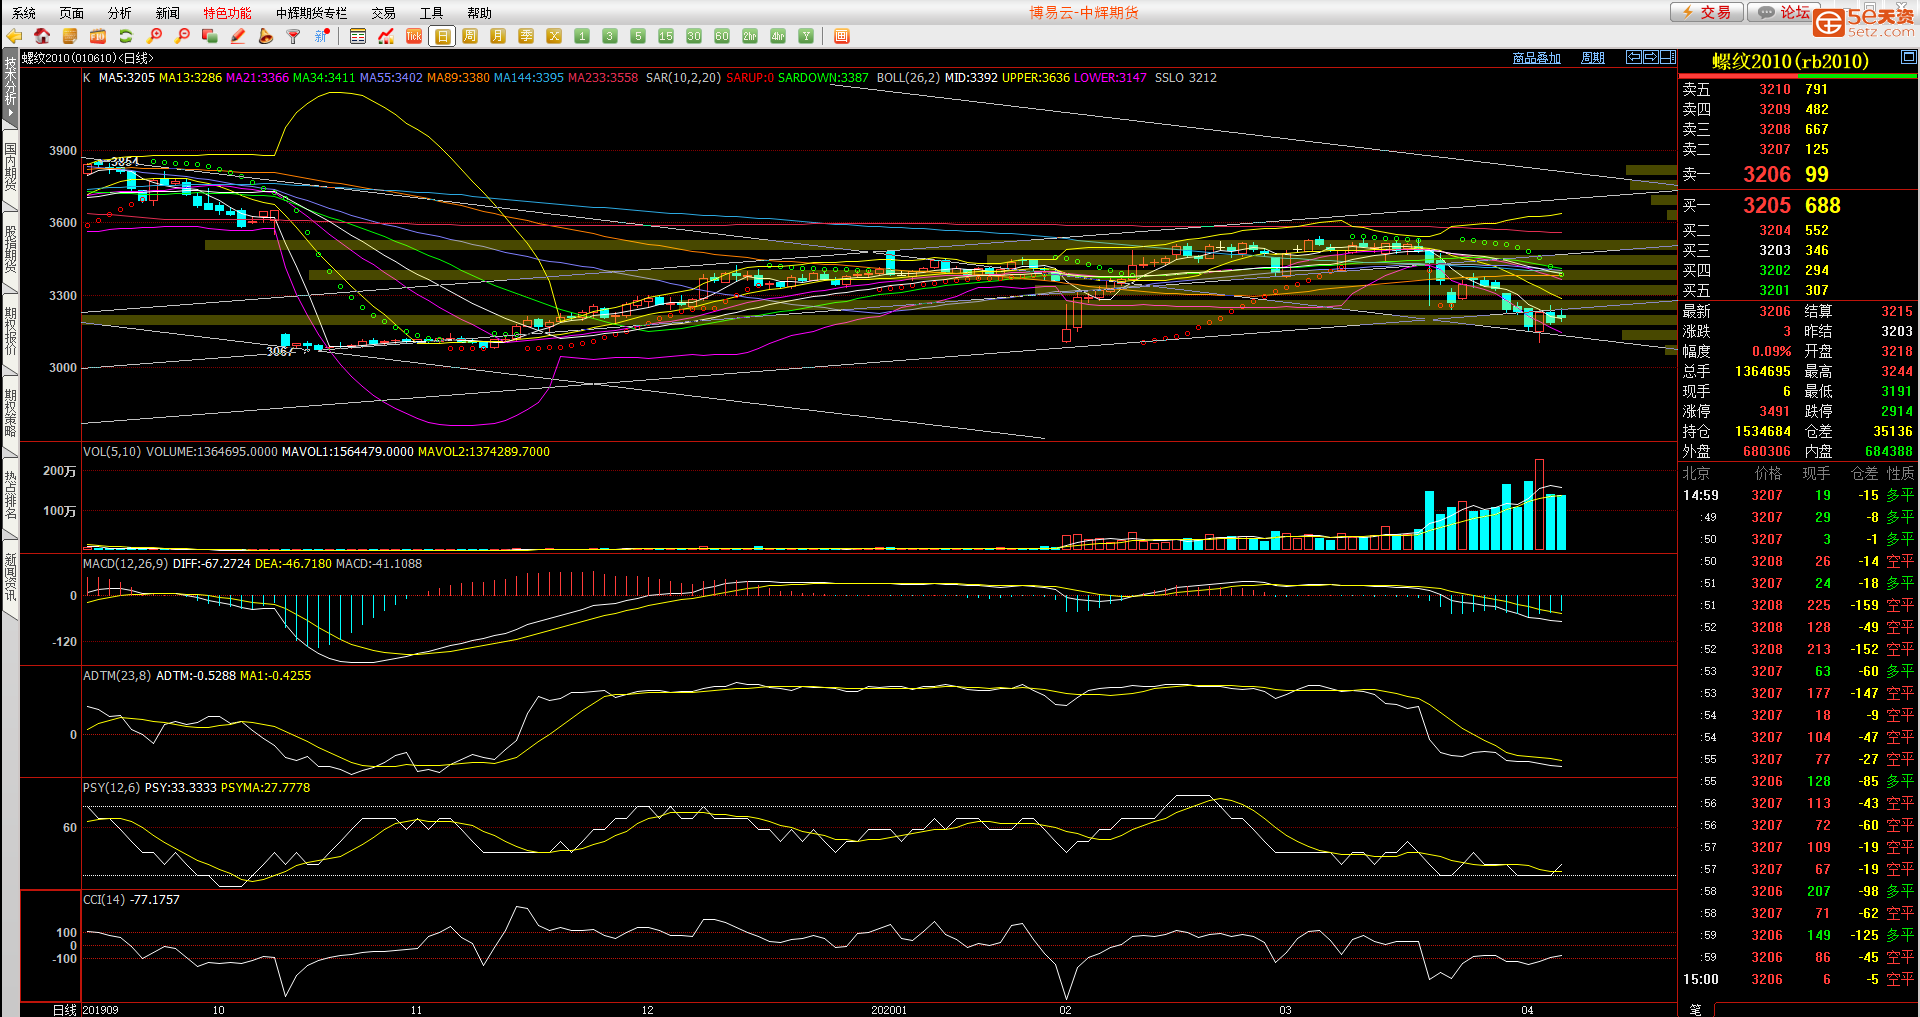Select the 国内期货 side tab
The height and width of the screenshot is (1017, 1920).
10,168
